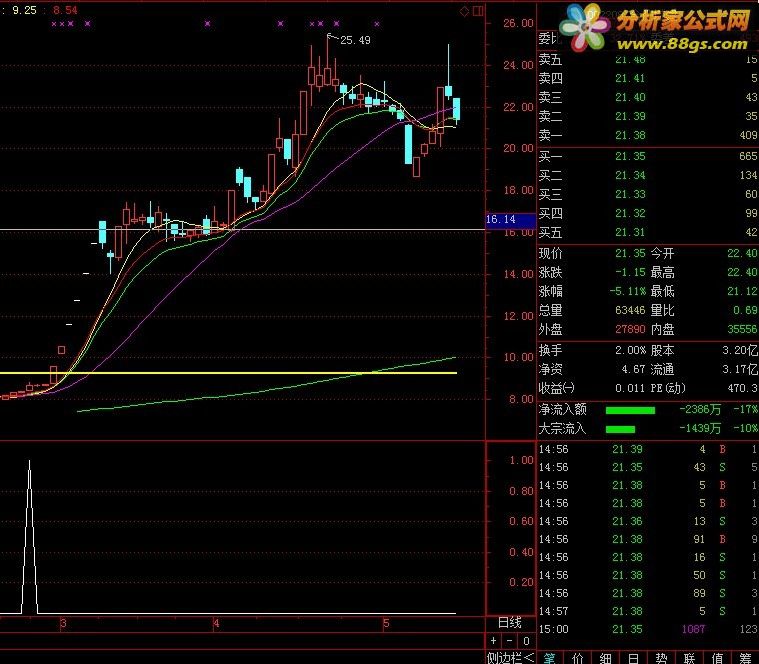The height and width of the screenshot is (664, 759).
Task: Select the 15:00 closing tick row
Action: coord(648,629)
